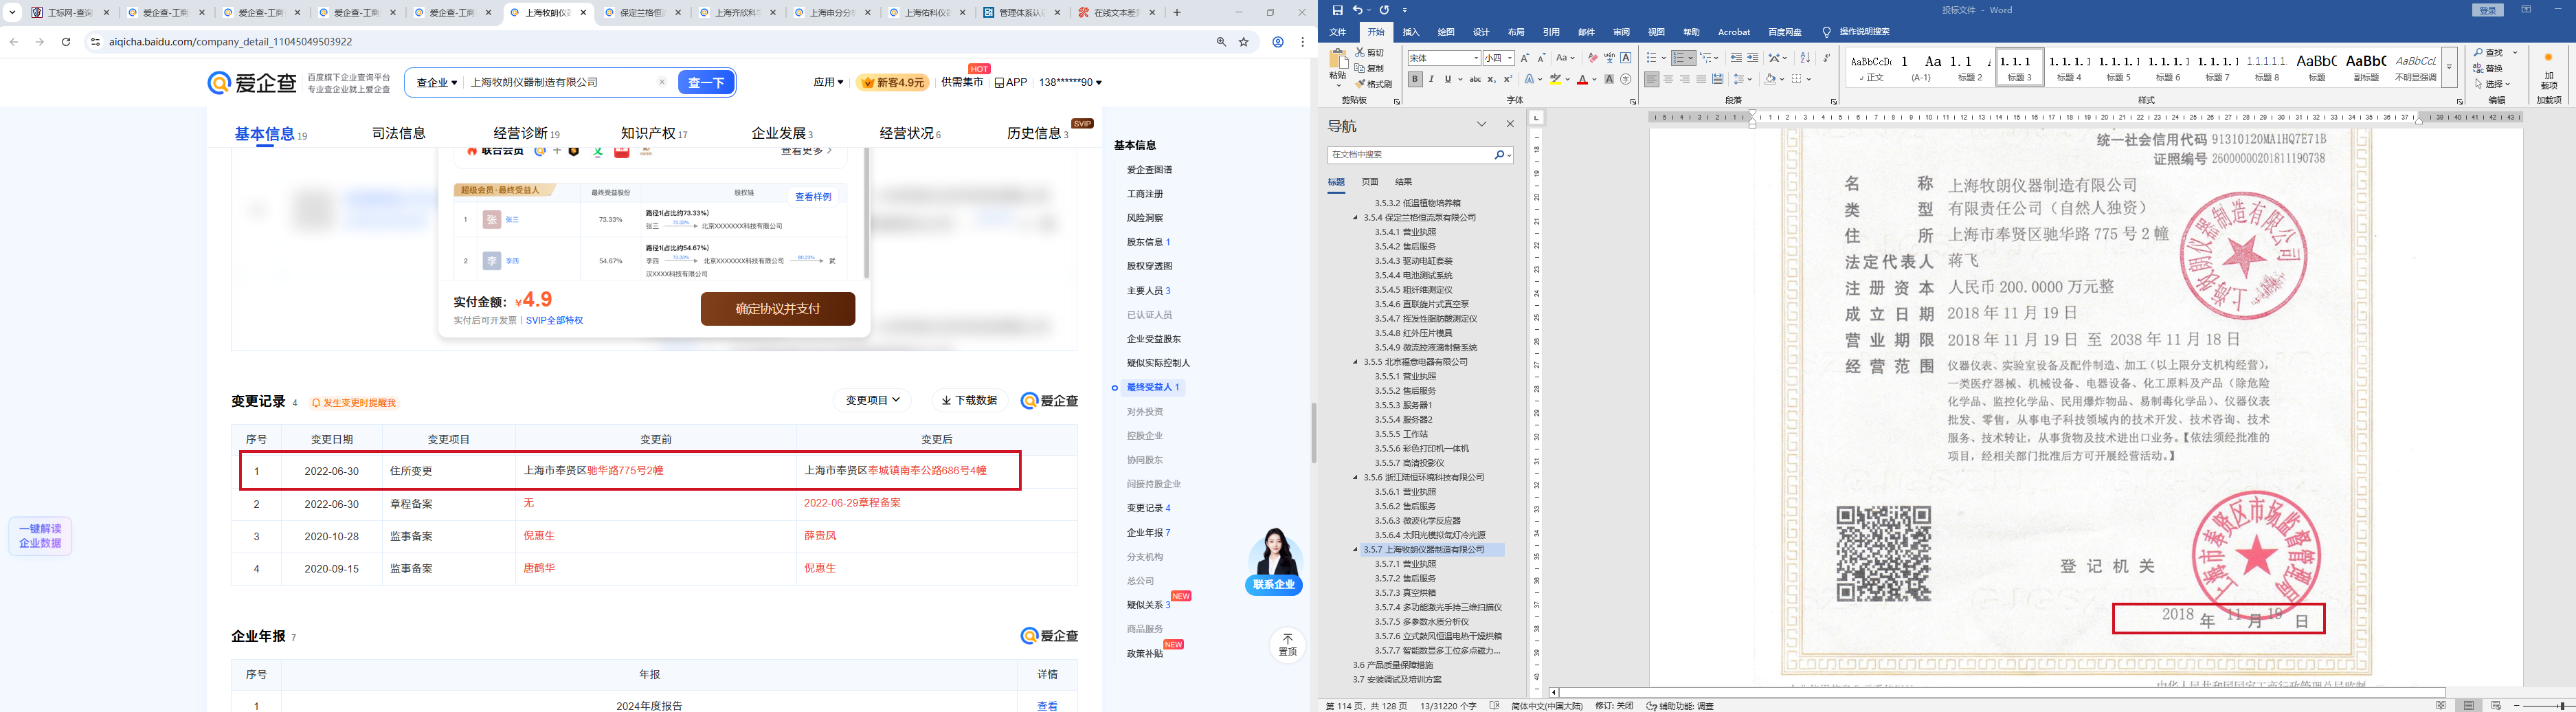Apply yellow text highlight color
This screenshot has width=2576, height=712.
1555,79
